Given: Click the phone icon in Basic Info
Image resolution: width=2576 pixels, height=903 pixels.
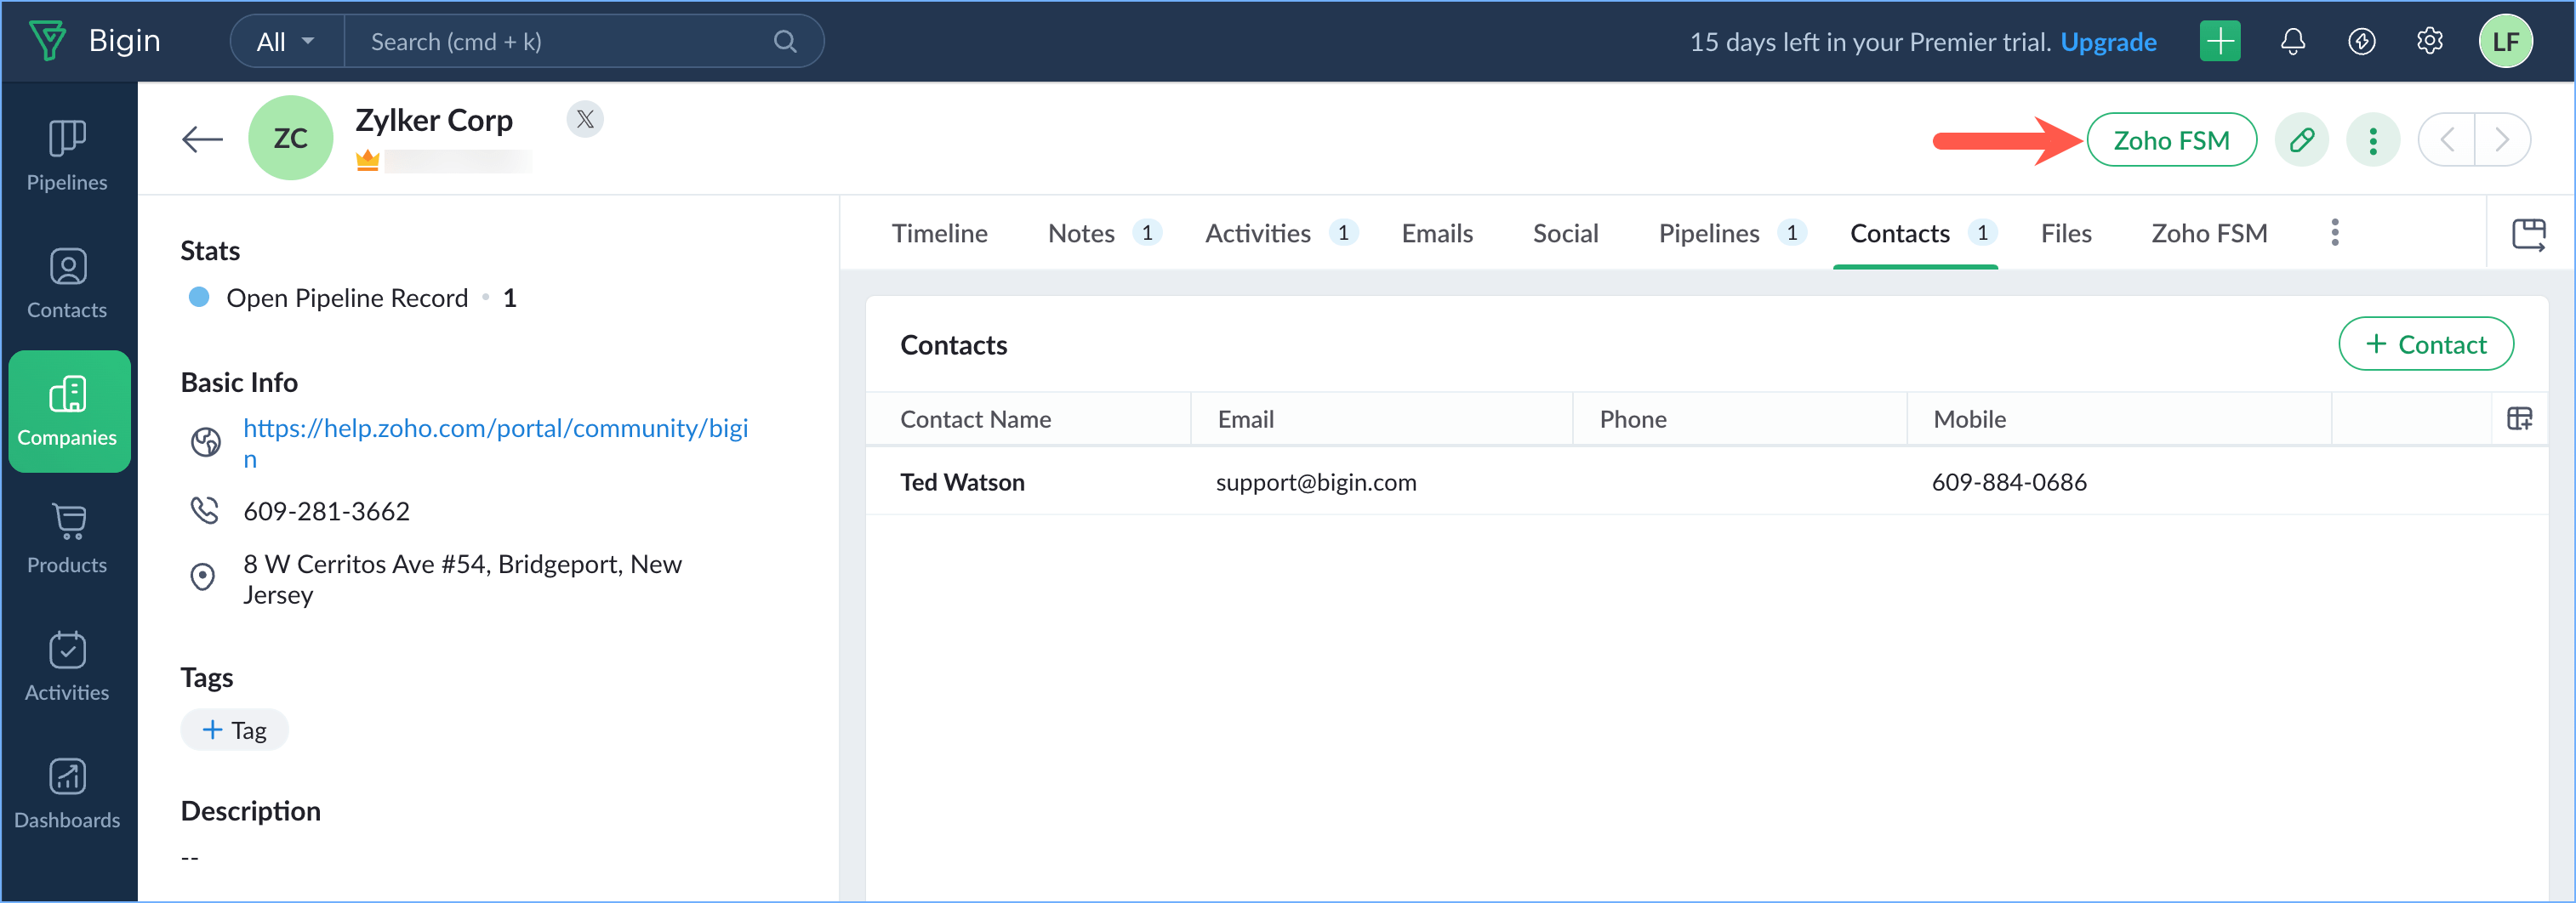Looking at the screenshot, I should [204, 510].
